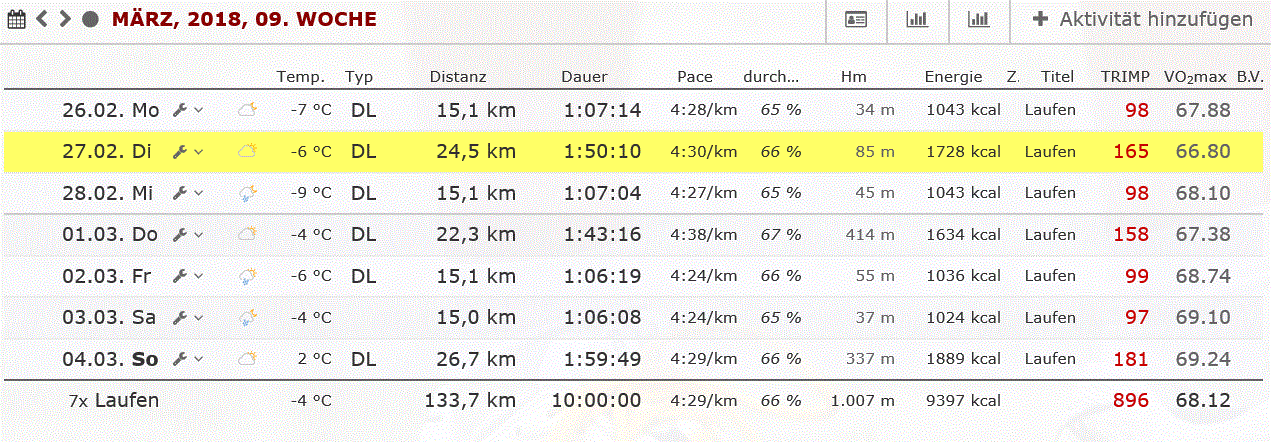The height and width of the screenshot is (442, 1271).
Task: Click the Aktivität hinzufügen button
Action: [1142, 20]
